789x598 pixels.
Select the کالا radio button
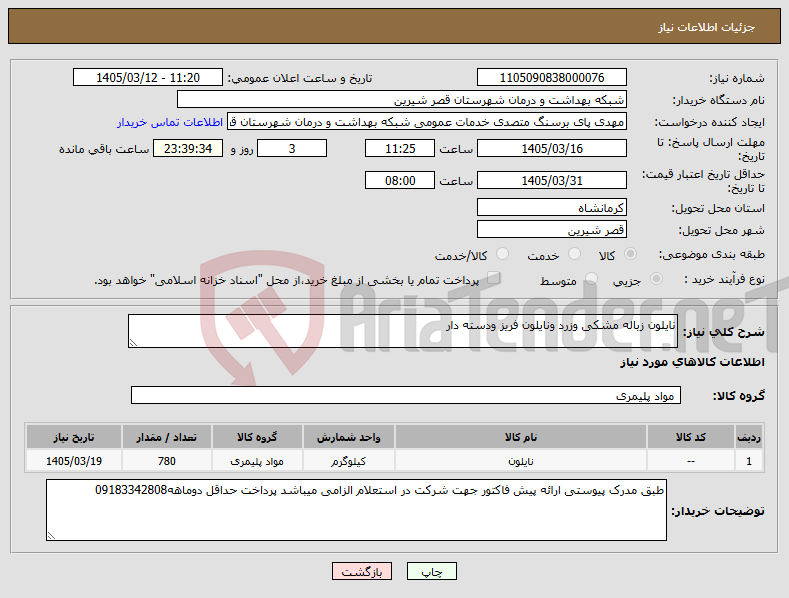pos(630,254)
